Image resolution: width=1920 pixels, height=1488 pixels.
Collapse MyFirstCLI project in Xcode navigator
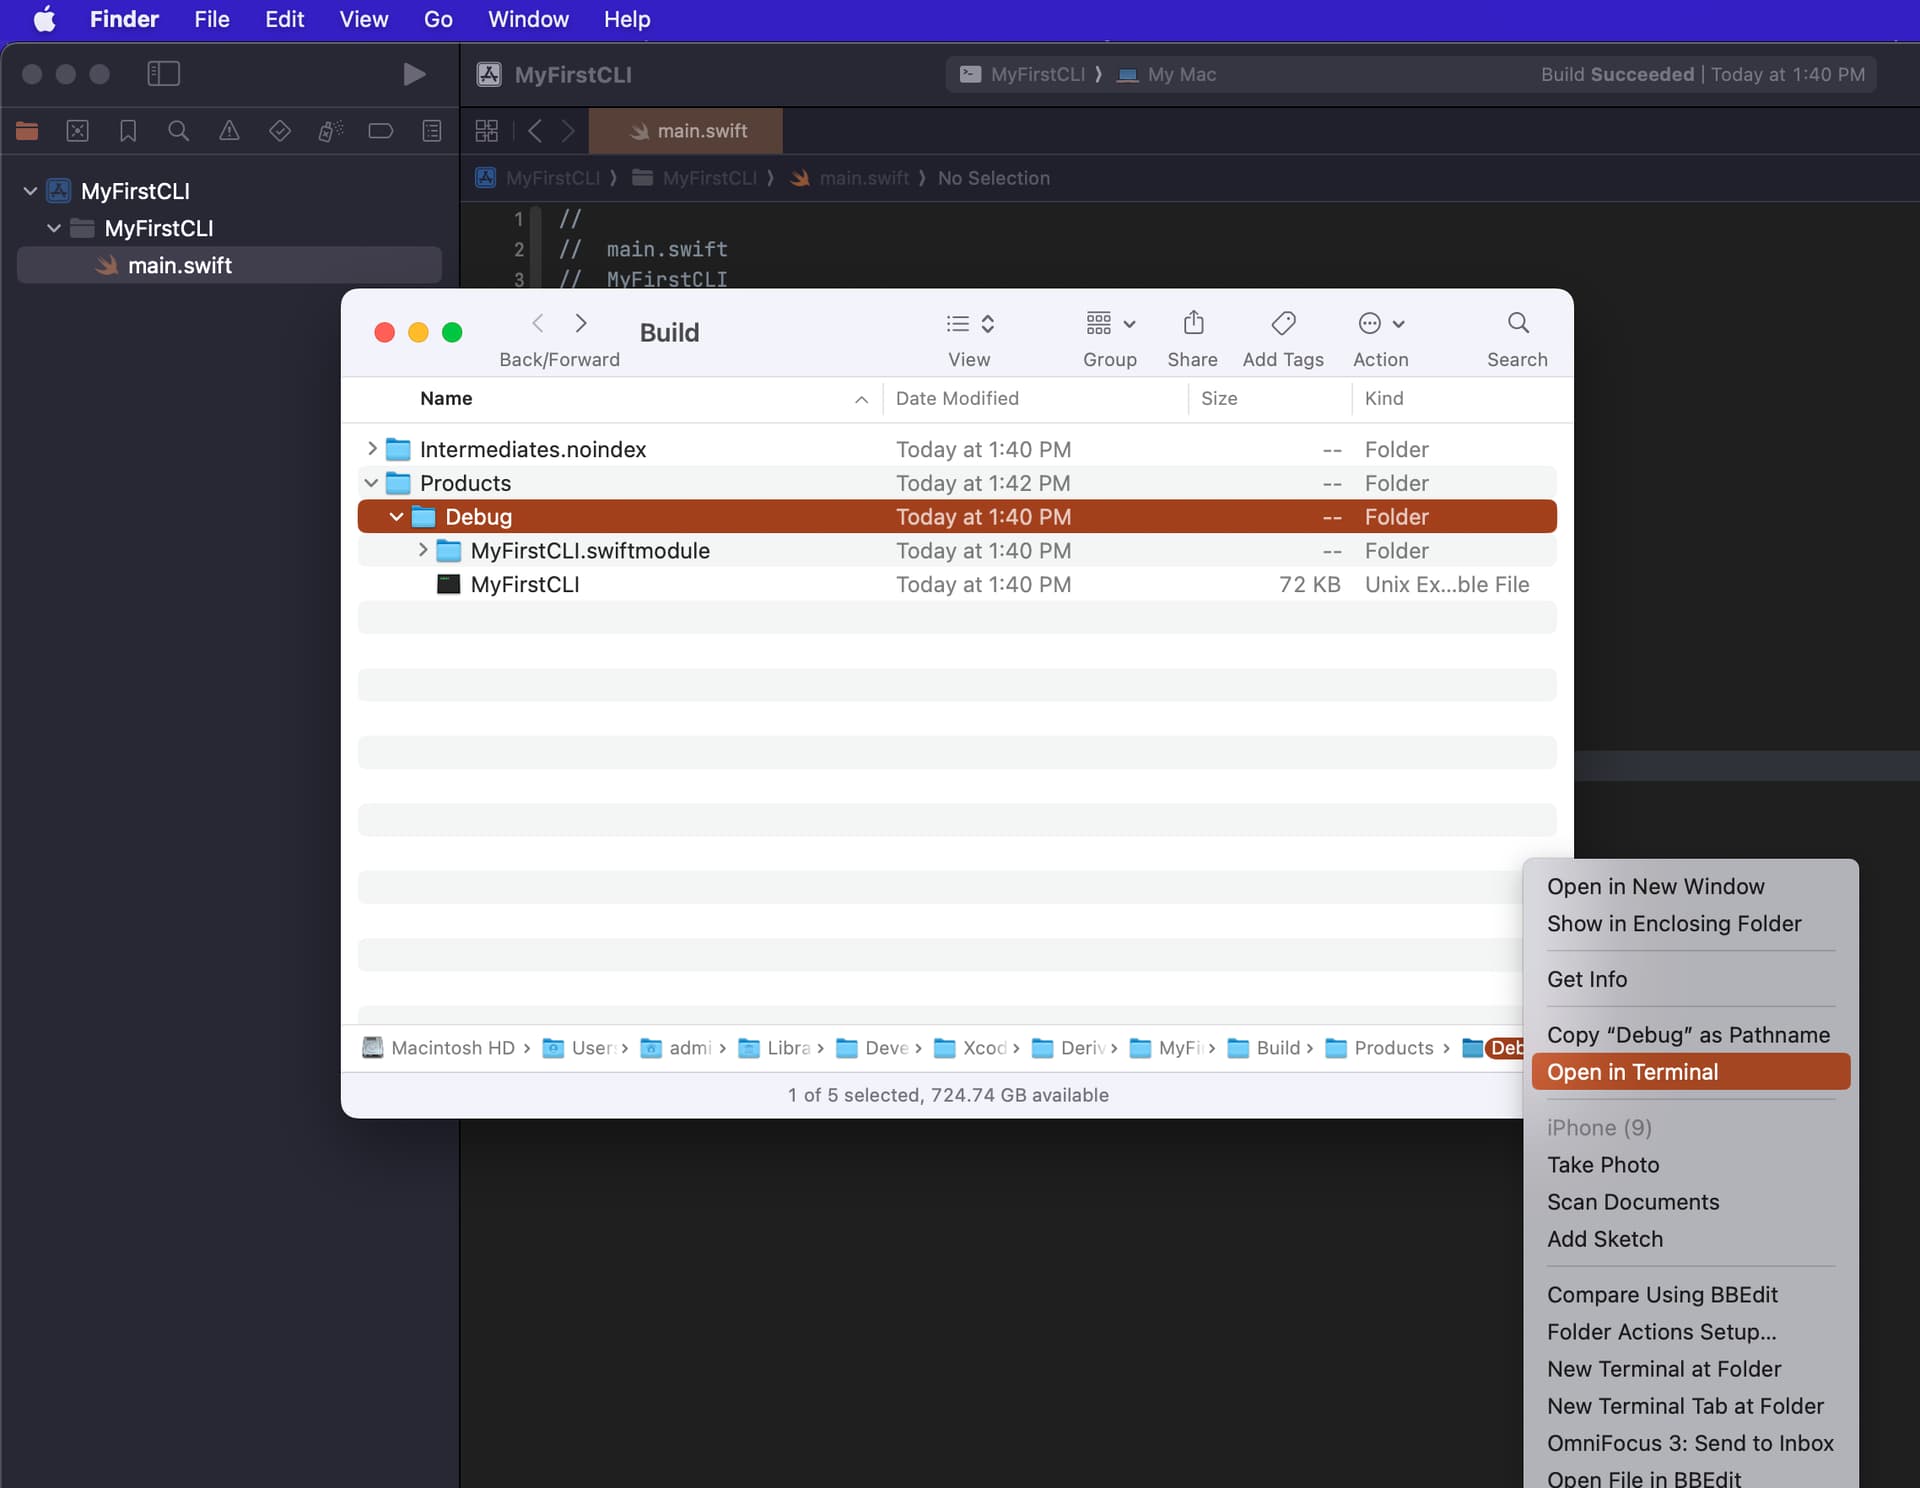point(30,191)
